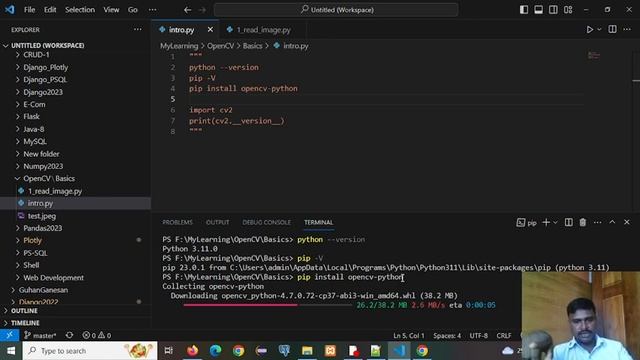Open the View menu

[111, 10]
